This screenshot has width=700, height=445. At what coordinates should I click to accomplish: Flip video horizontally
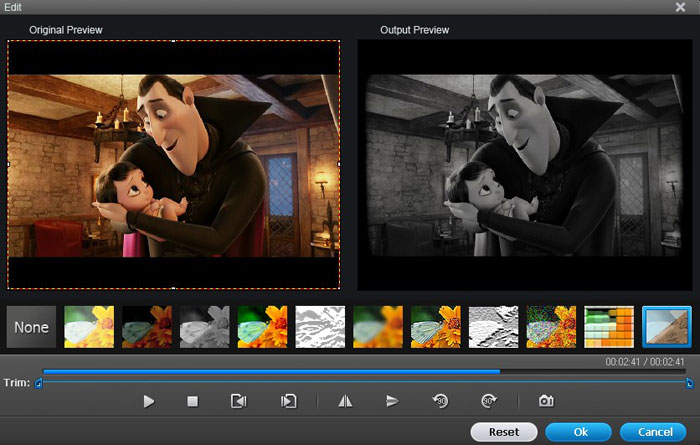(345, 401)
